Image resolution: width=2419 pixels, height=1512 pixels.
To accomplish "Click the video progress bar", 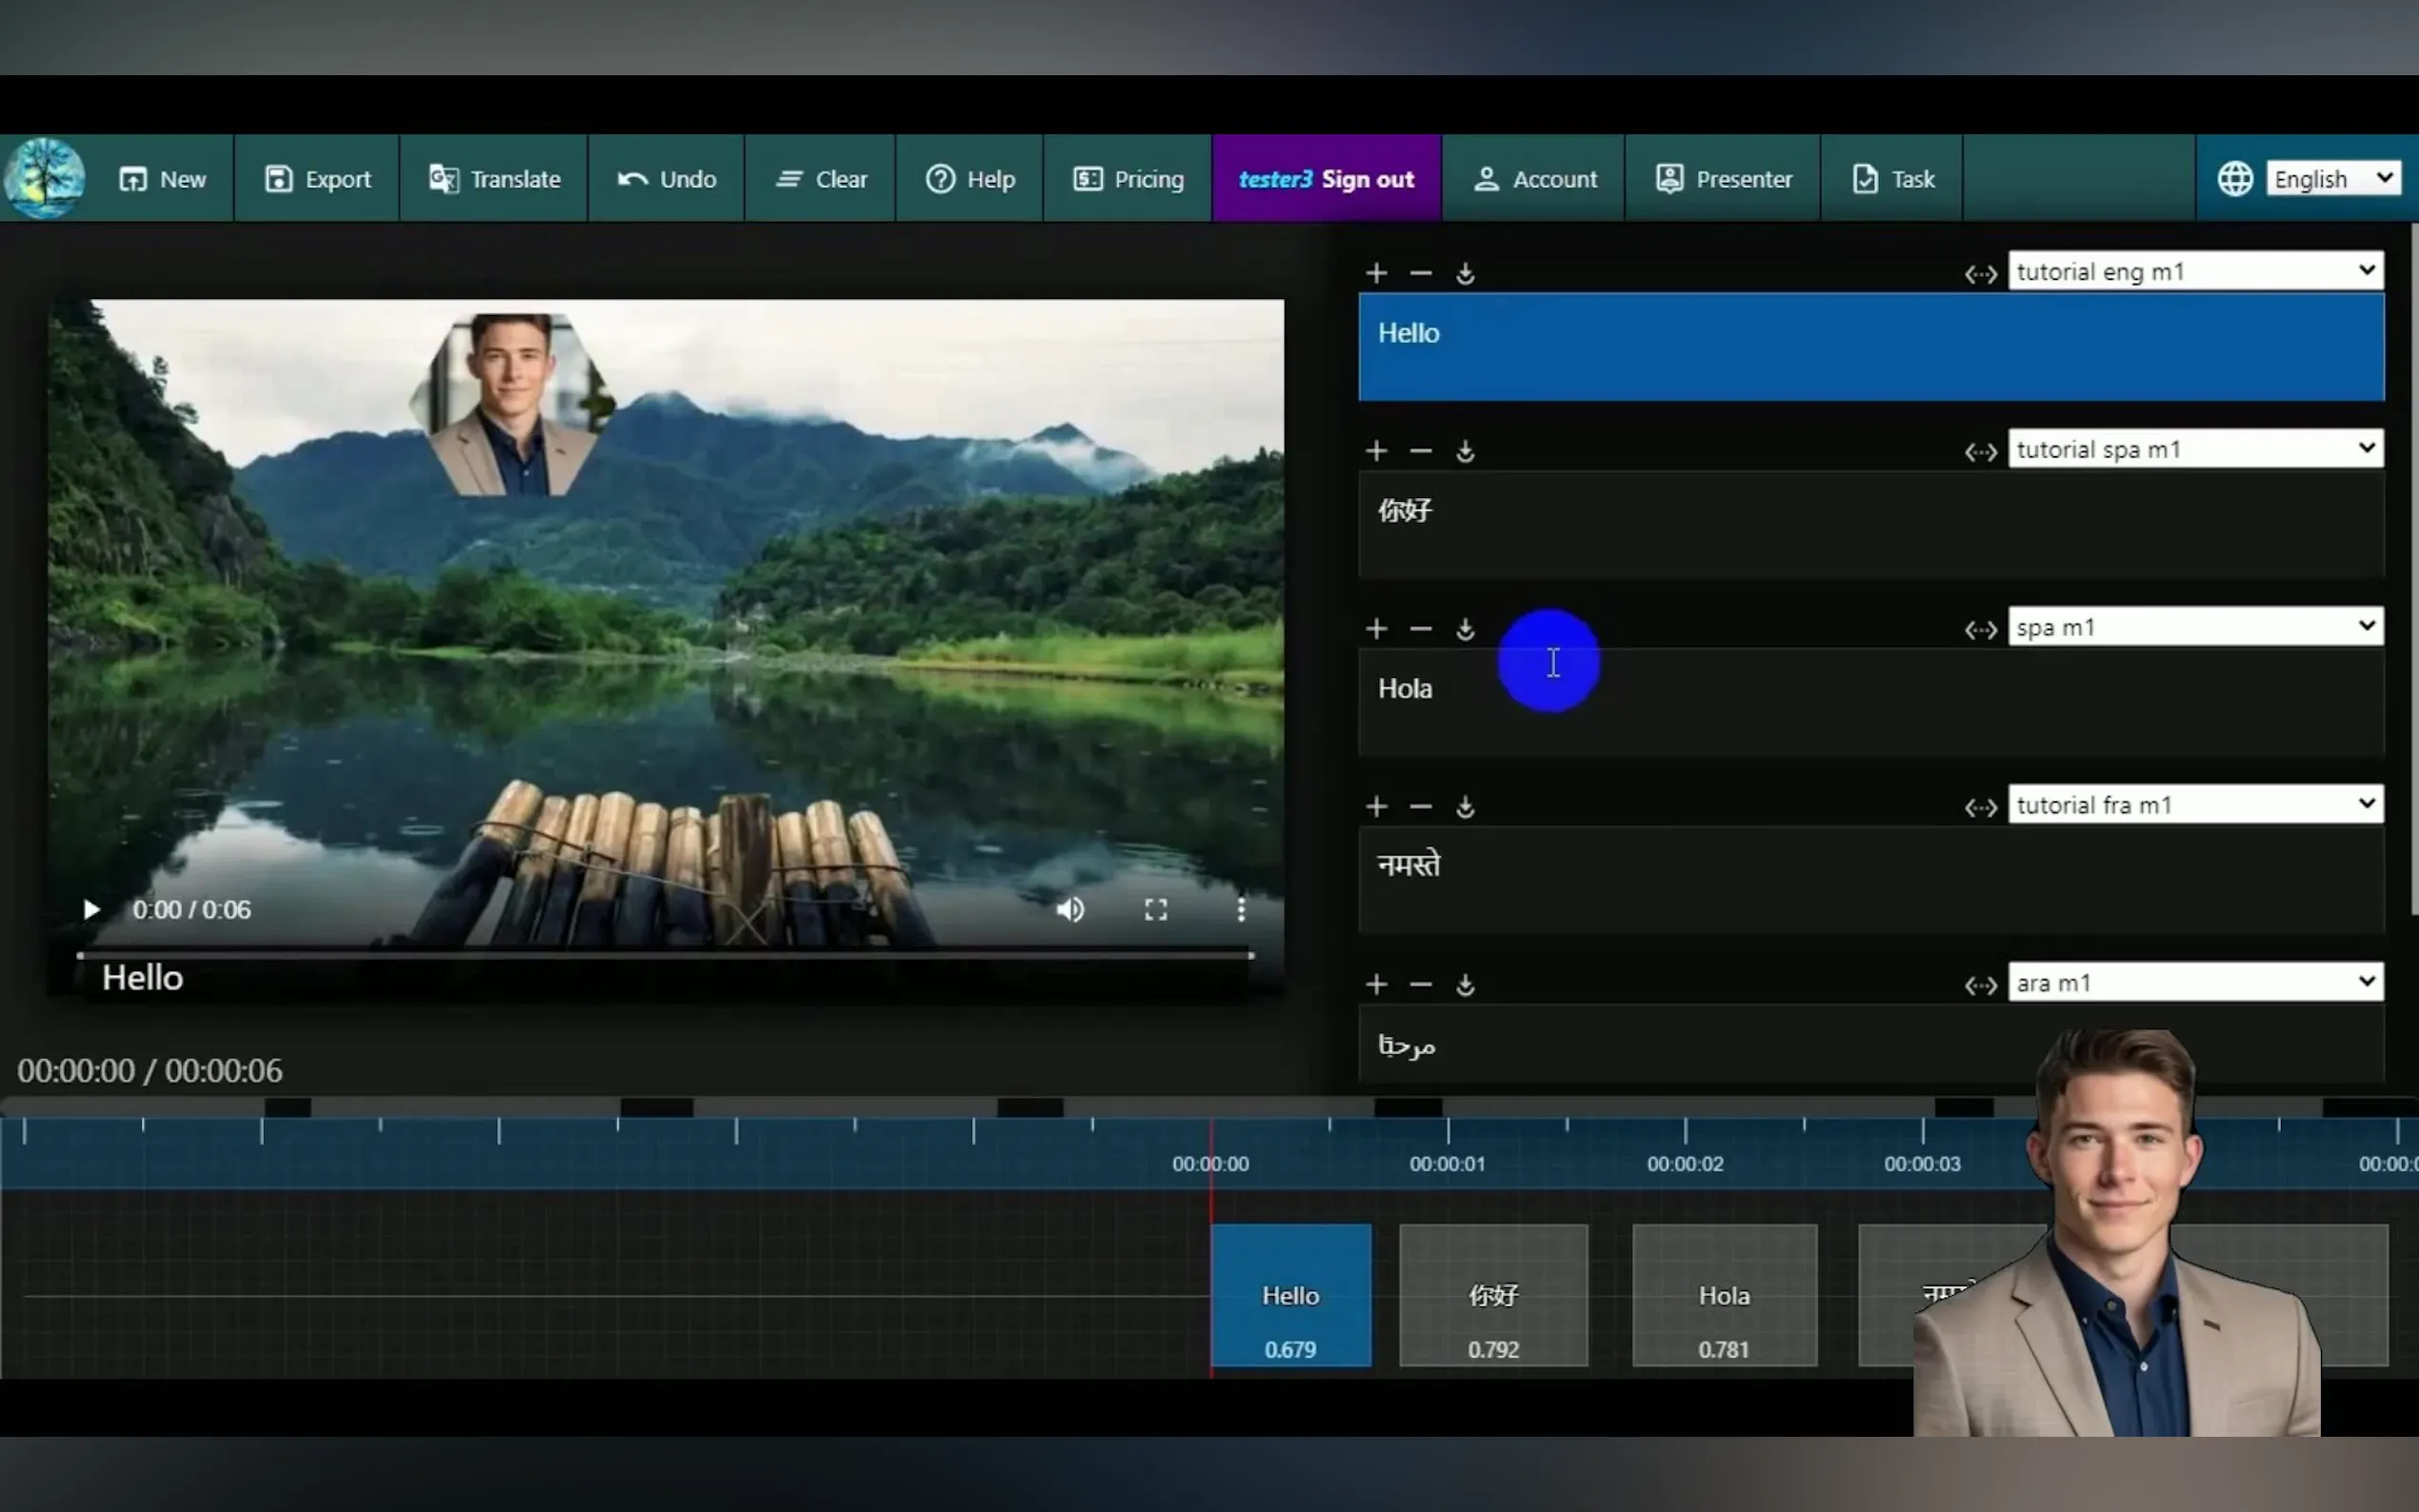I will tap(664, 955).
